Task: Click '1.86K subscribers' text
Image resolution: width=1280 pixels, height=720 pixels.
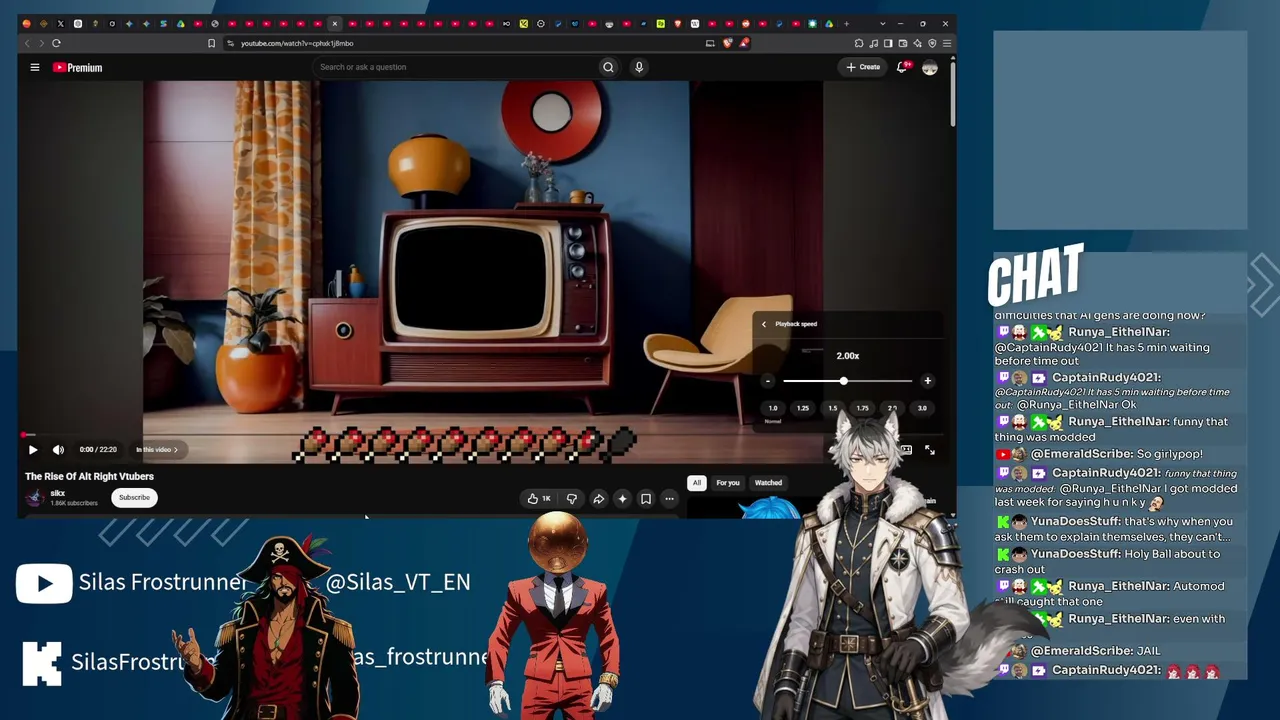Action: pyautogui.click(x=74, y=503)
